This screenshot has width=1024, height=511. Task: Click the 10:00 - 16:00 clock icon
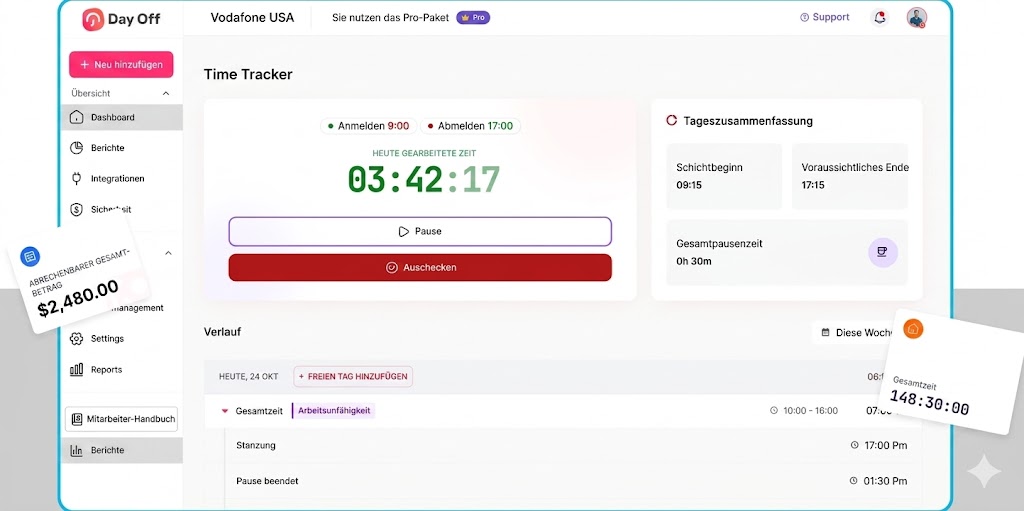[774, 410]
